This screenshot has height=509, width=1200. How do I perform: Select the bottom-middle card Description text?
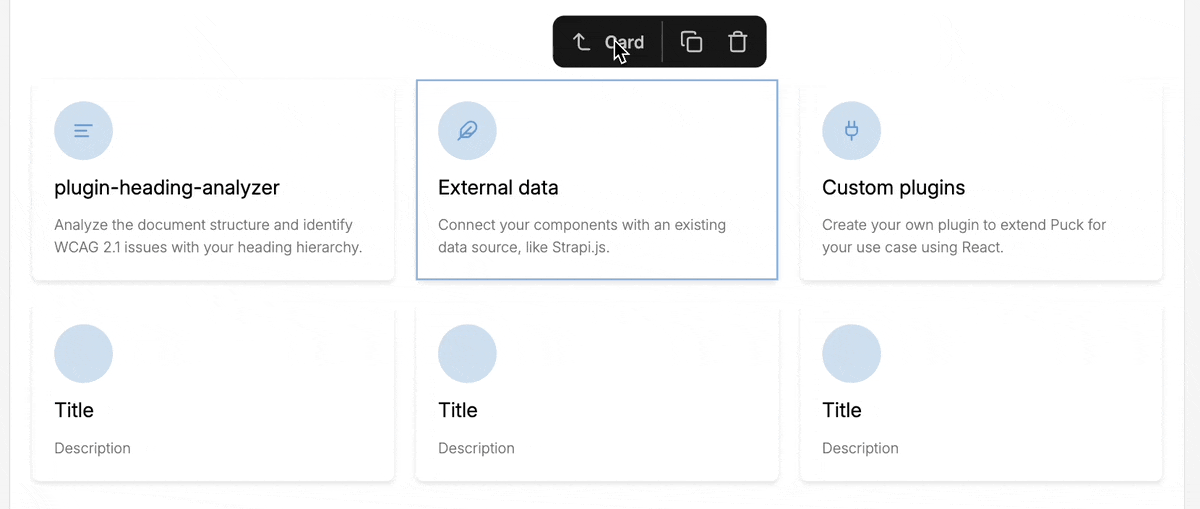476,448
